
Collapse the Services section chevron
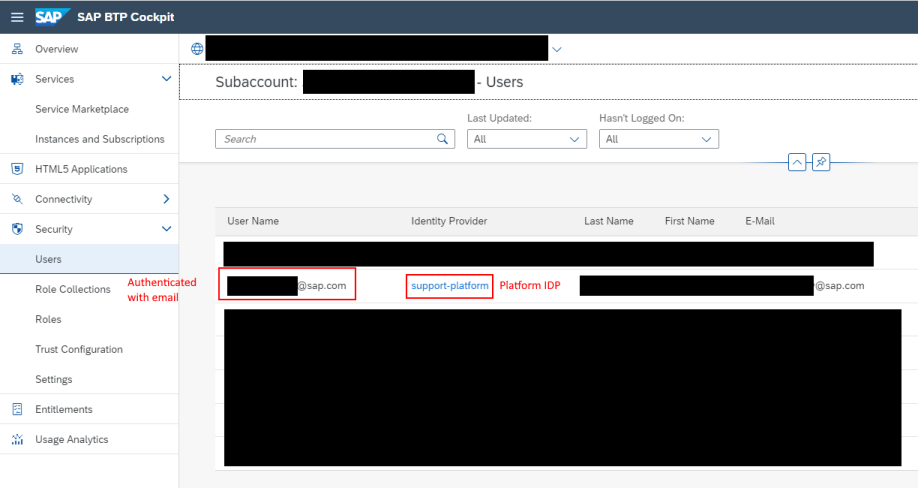pos(166,78)
